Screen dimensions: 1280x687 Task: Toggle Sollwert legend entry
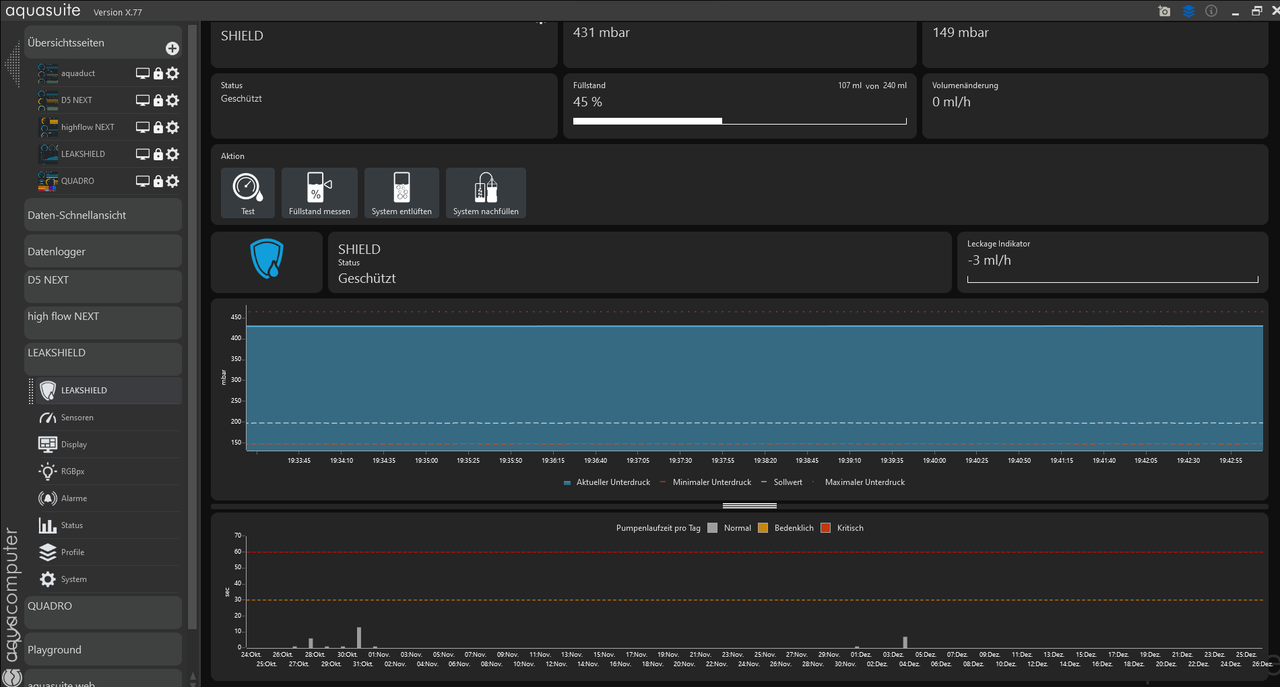tap(782, 482)
